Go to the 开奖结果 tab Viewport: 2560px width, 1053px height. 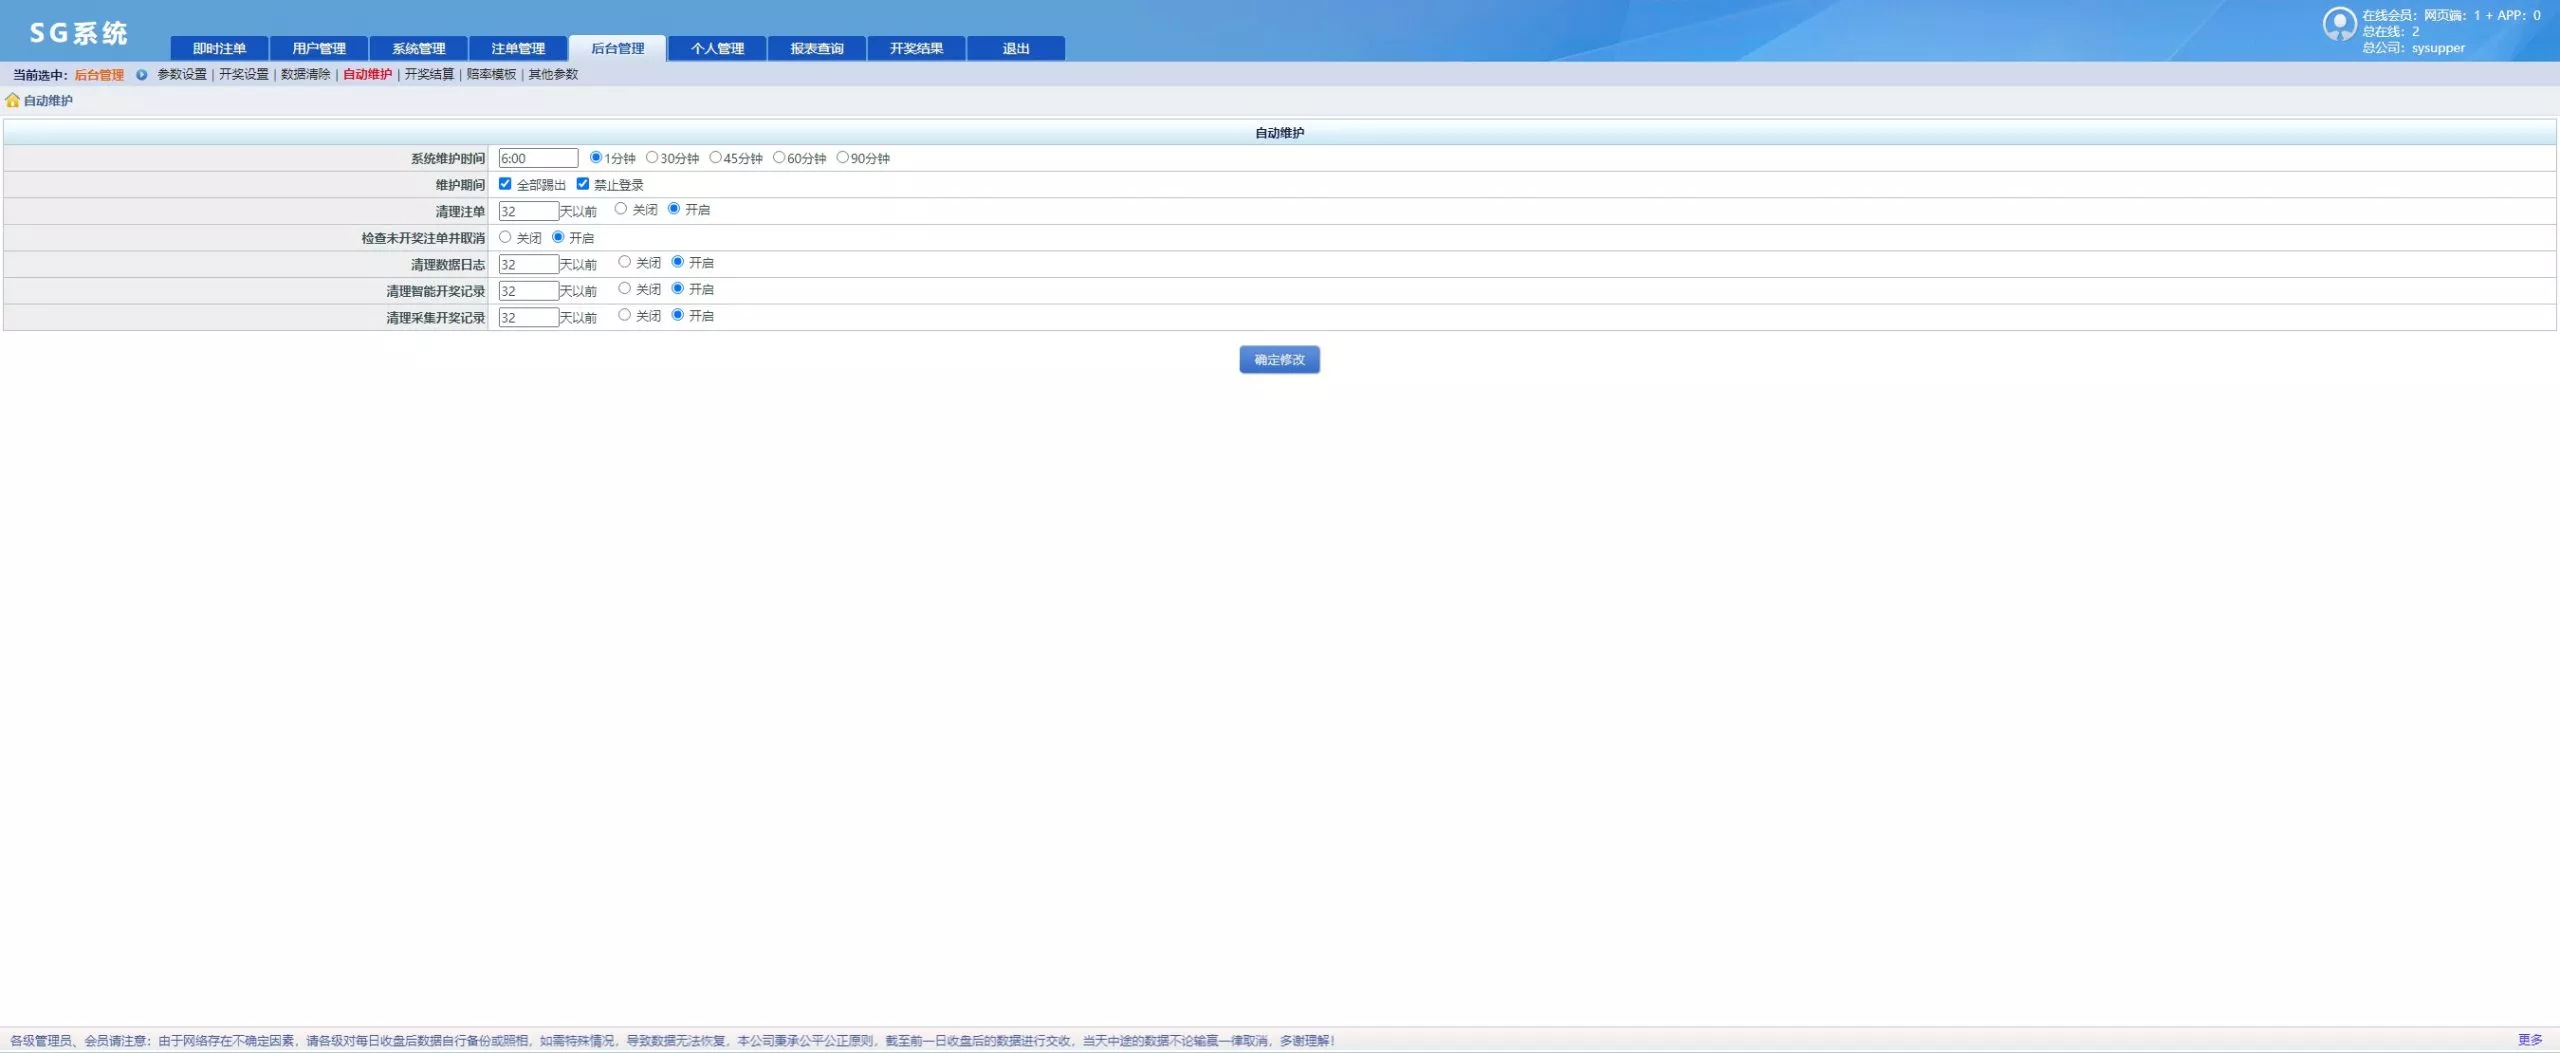point(916,48)
